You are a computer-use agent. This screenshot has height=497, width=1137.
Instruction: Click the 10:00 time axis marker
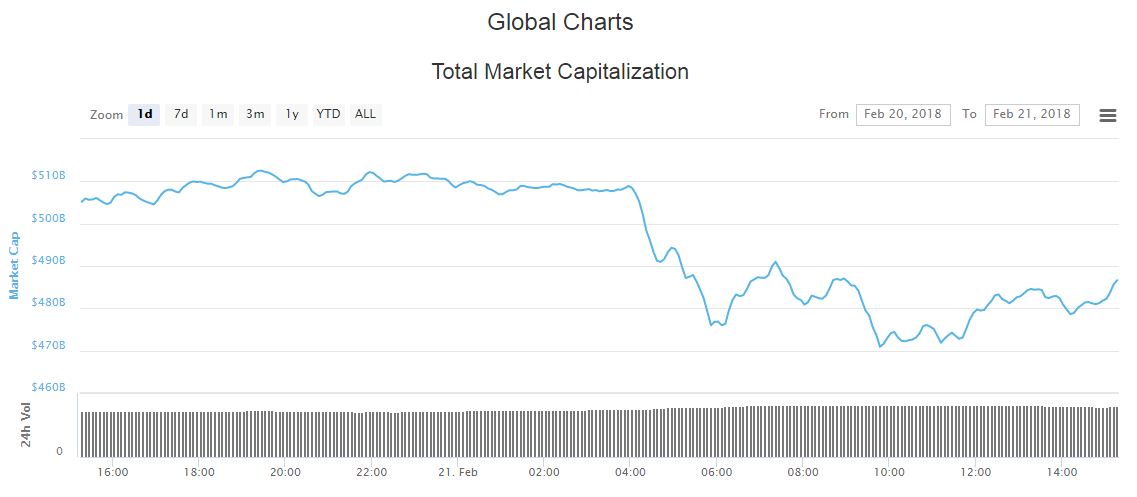coord(889,472)
